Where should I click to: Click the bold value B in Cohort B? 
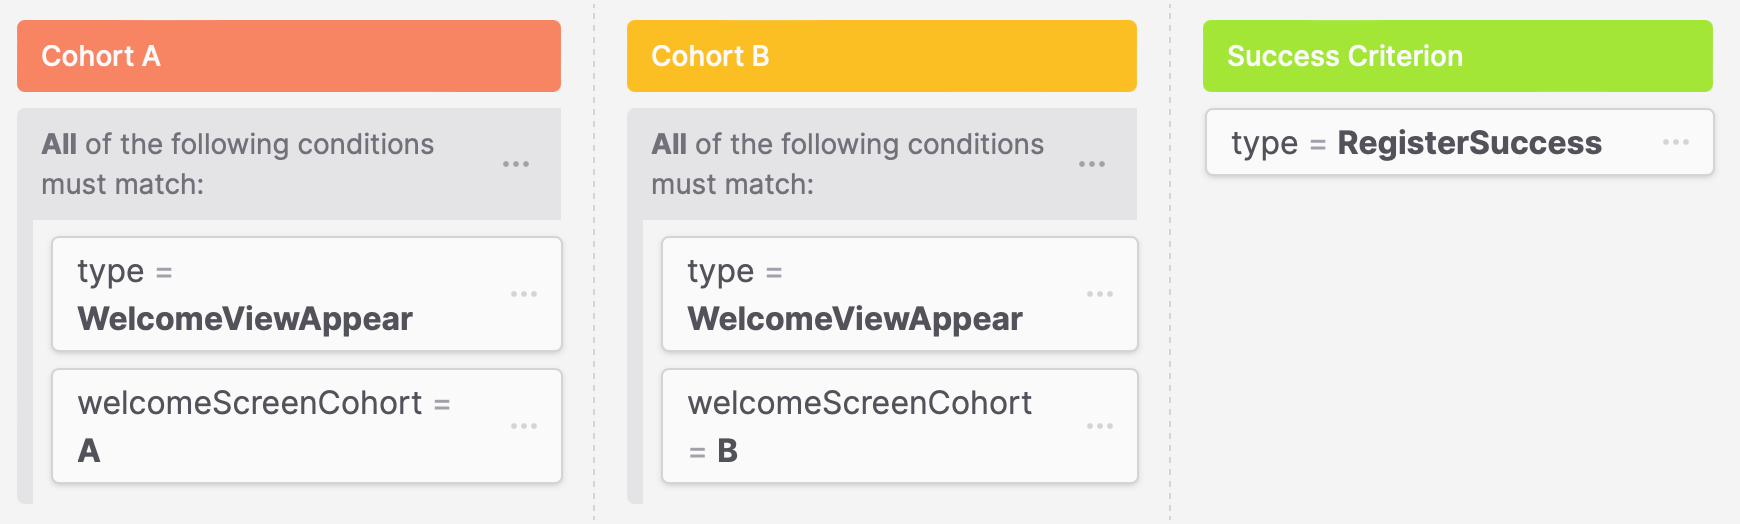tap(728, 451)
